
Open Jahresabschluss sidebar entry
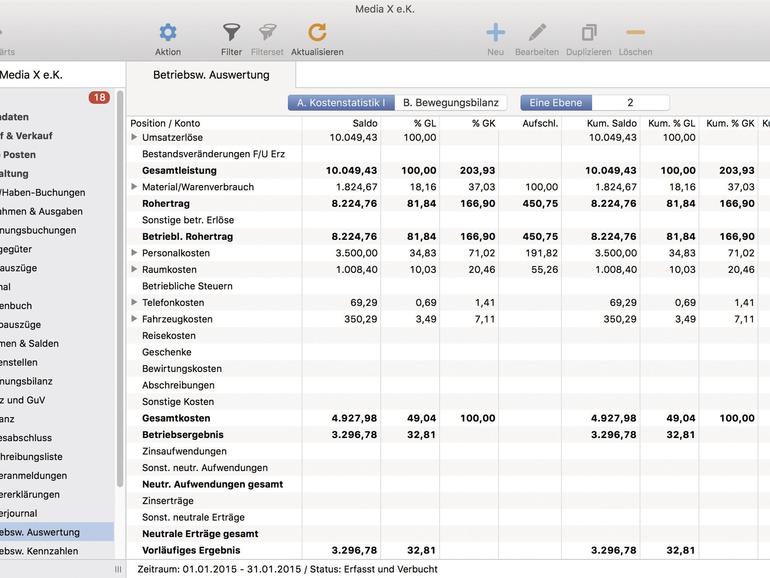pos(26,438)
